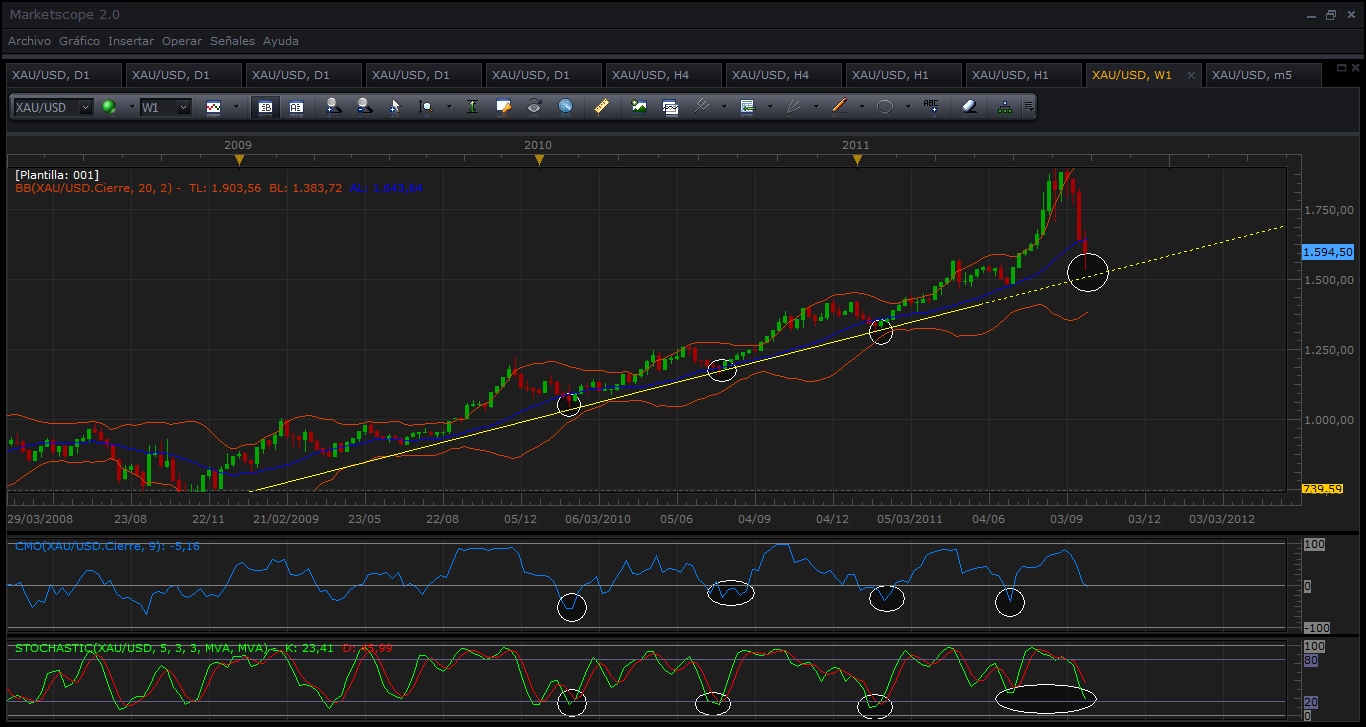
Task: Click the blue globe icon
Action: tap(565, 106)
